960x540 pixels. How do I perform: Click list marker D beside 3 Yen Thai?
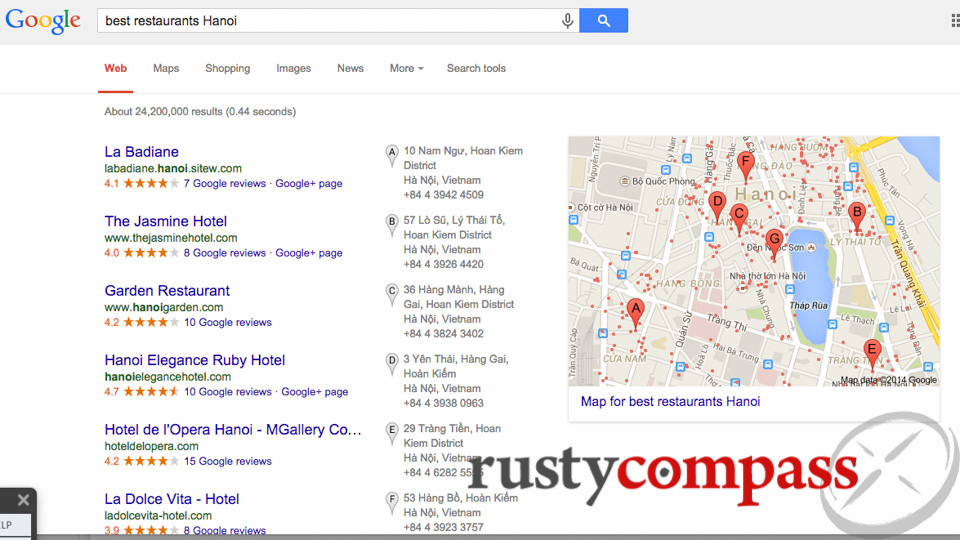pyautogui.click(x=392, y=364)
